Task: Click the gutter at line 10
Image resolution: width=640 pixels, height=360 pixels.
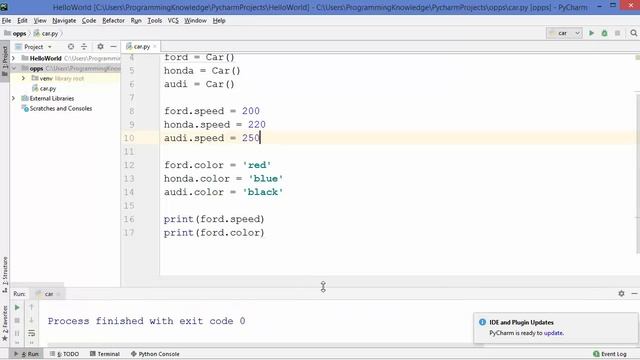Action: (140, 138)
